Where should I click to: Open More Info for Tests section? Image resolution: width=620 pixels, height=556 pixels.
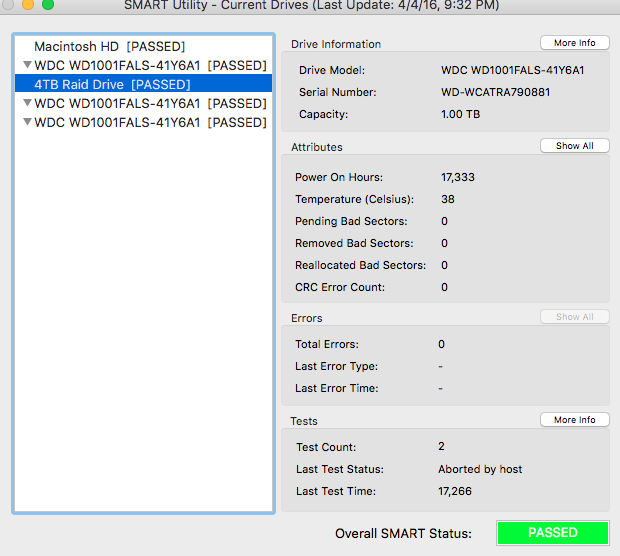coord(575,420)
